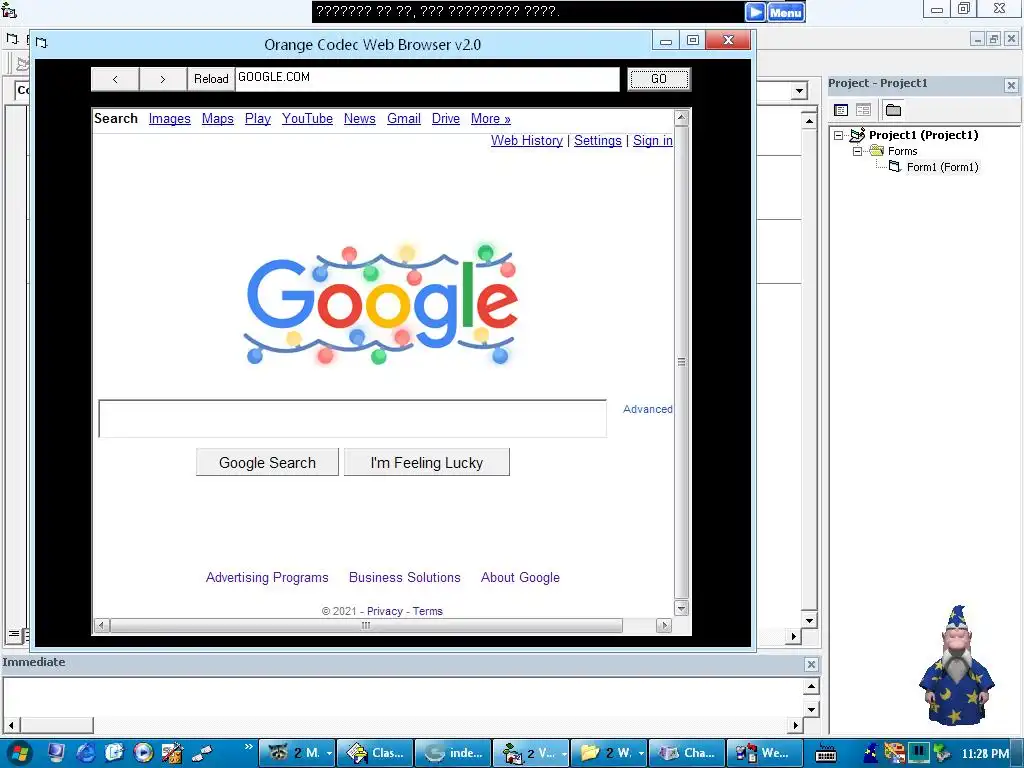The height and width of the screenshot is (768, 1024).
Task: Click the browser window's title bar form icon
Action: (42, 43)
